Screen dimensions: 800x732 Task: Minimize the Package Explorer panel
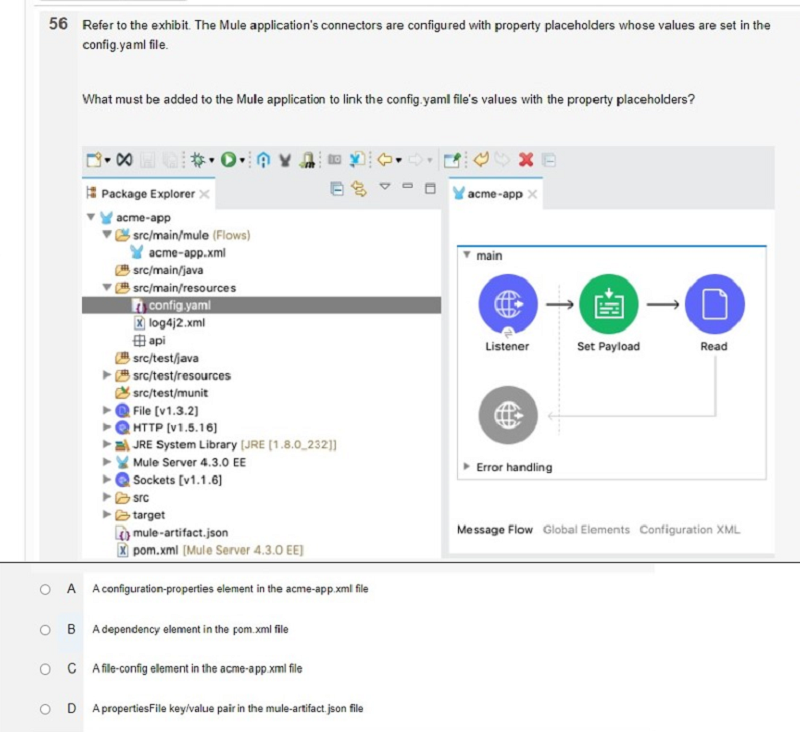407,186
